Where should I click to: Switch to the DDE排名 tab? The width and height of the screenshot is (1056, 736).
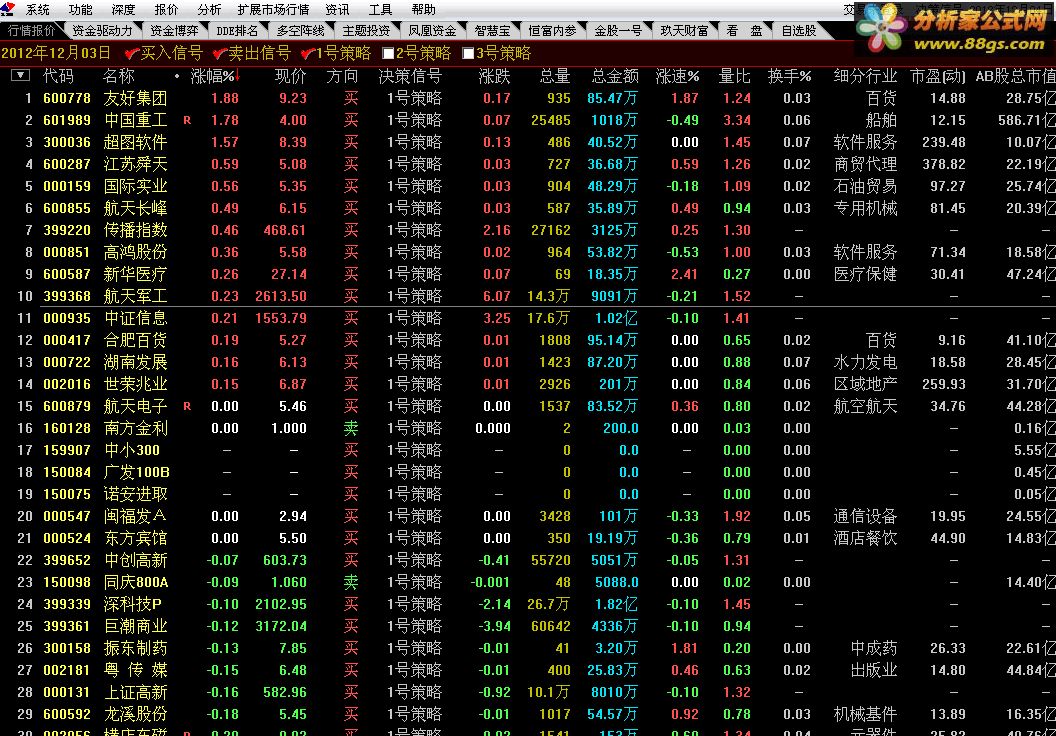click(x=237, y=31)
